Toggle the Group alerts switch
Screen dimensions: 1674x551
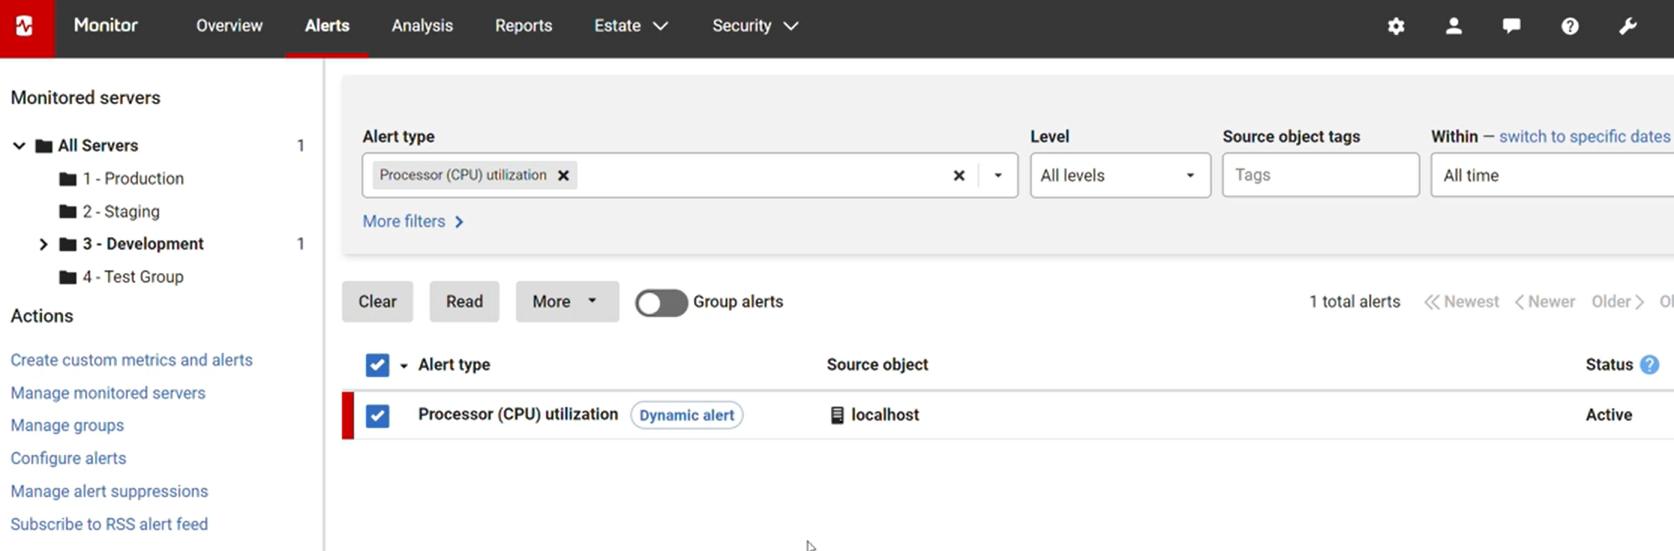coord(661,303)
